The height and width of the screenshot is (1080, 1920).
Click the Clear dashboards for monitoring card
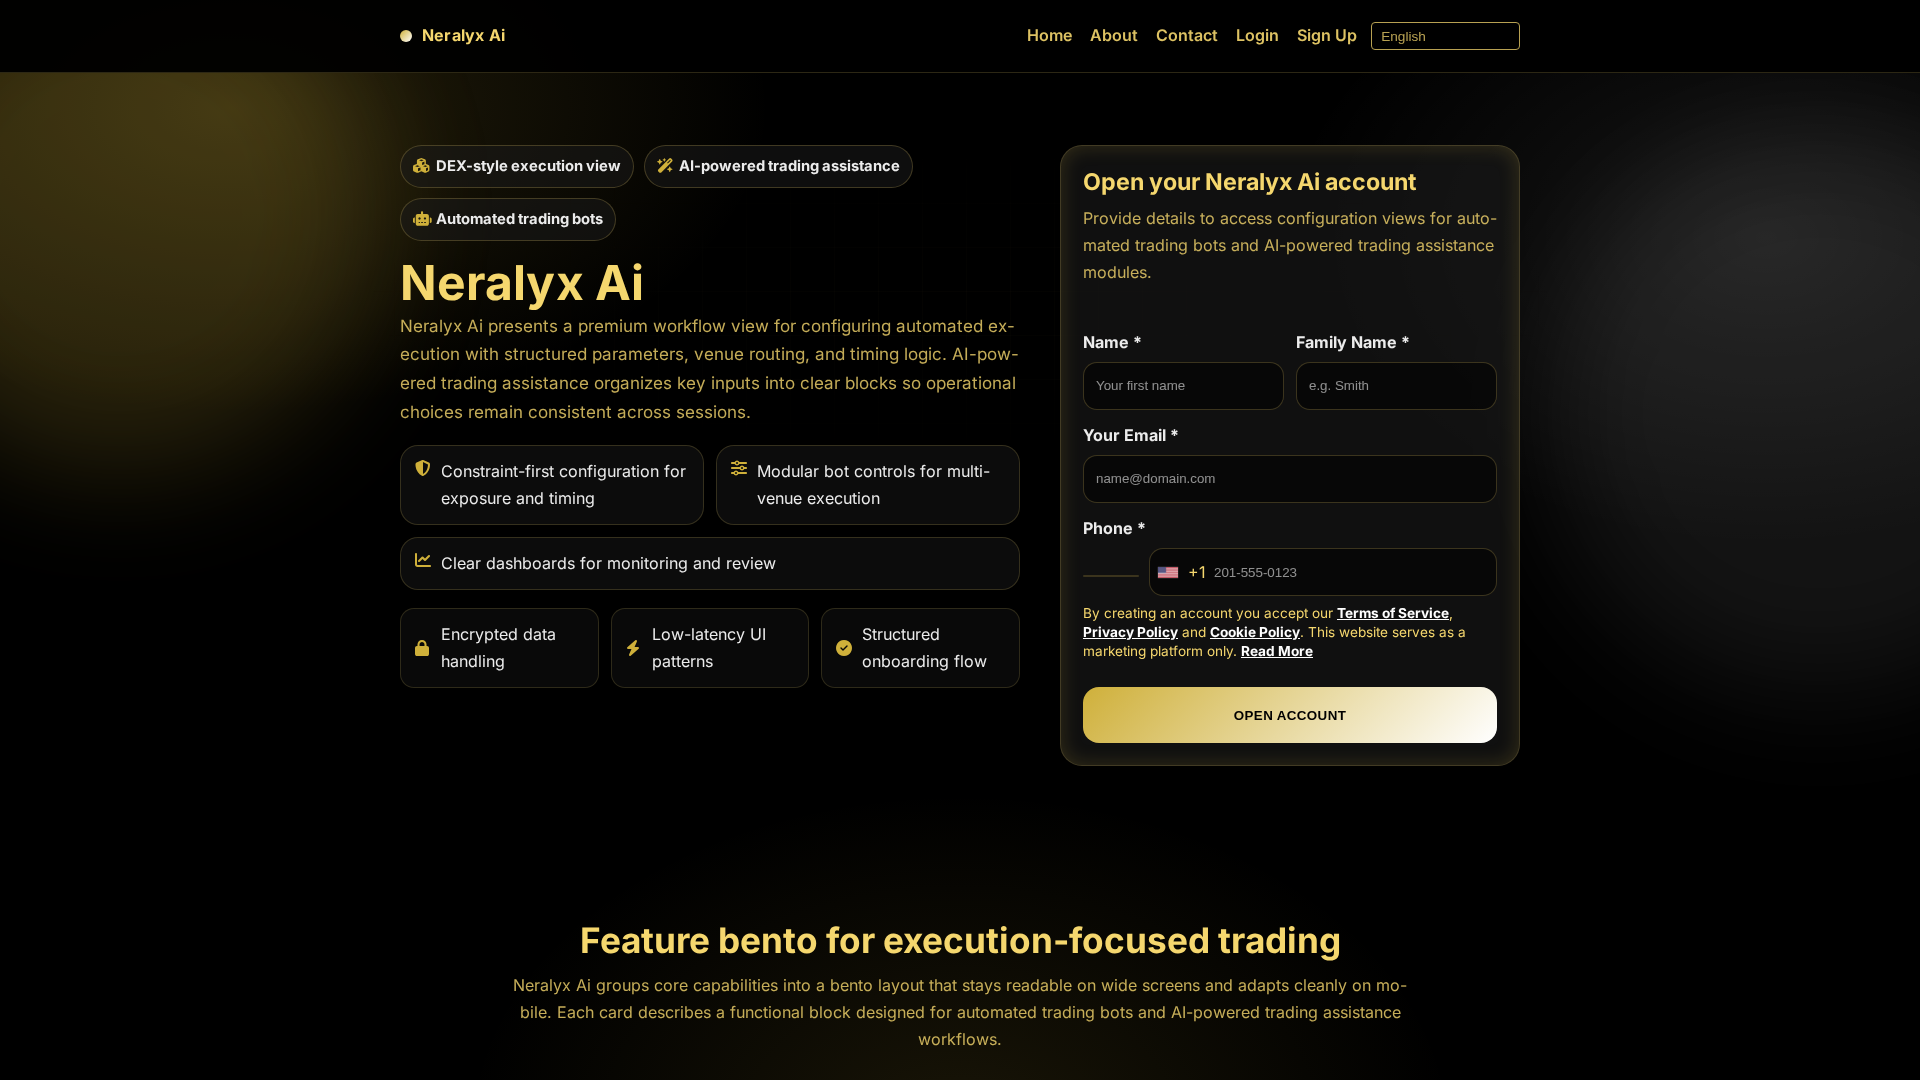[x=709, y=563]
